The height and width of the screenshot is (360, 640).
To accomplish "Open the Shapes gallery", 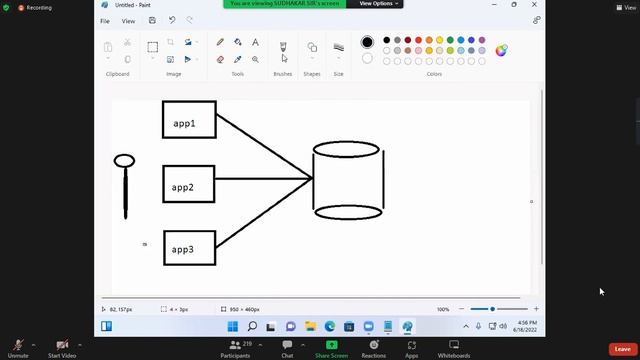I will pos(312,47).
